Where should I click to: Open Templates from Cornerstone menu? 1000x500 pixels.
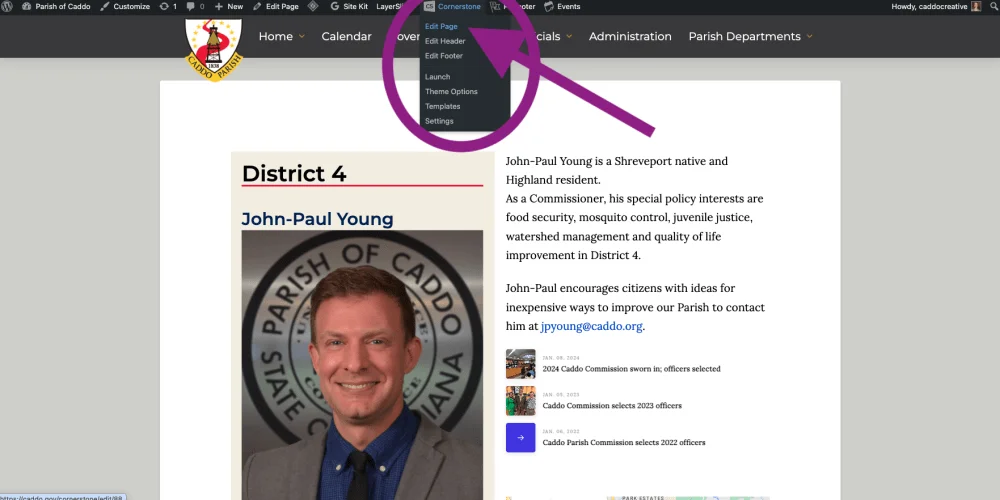tap(442, 106)
